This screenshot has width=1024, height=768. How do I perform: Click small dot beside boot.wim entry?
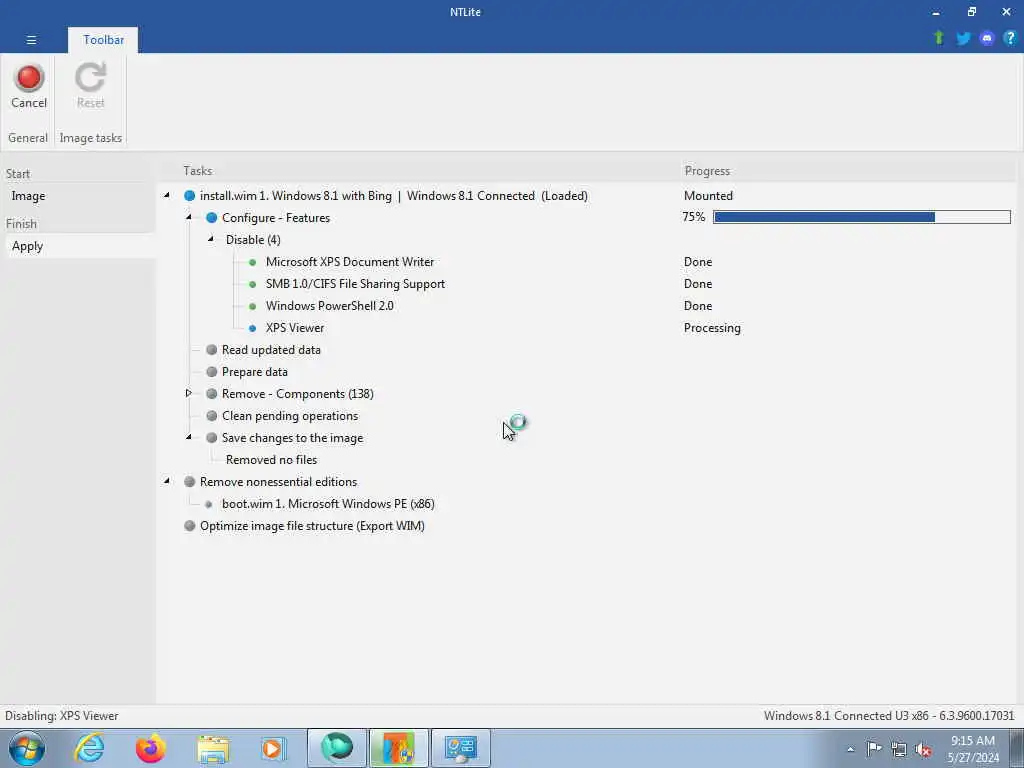coord(208,504)
